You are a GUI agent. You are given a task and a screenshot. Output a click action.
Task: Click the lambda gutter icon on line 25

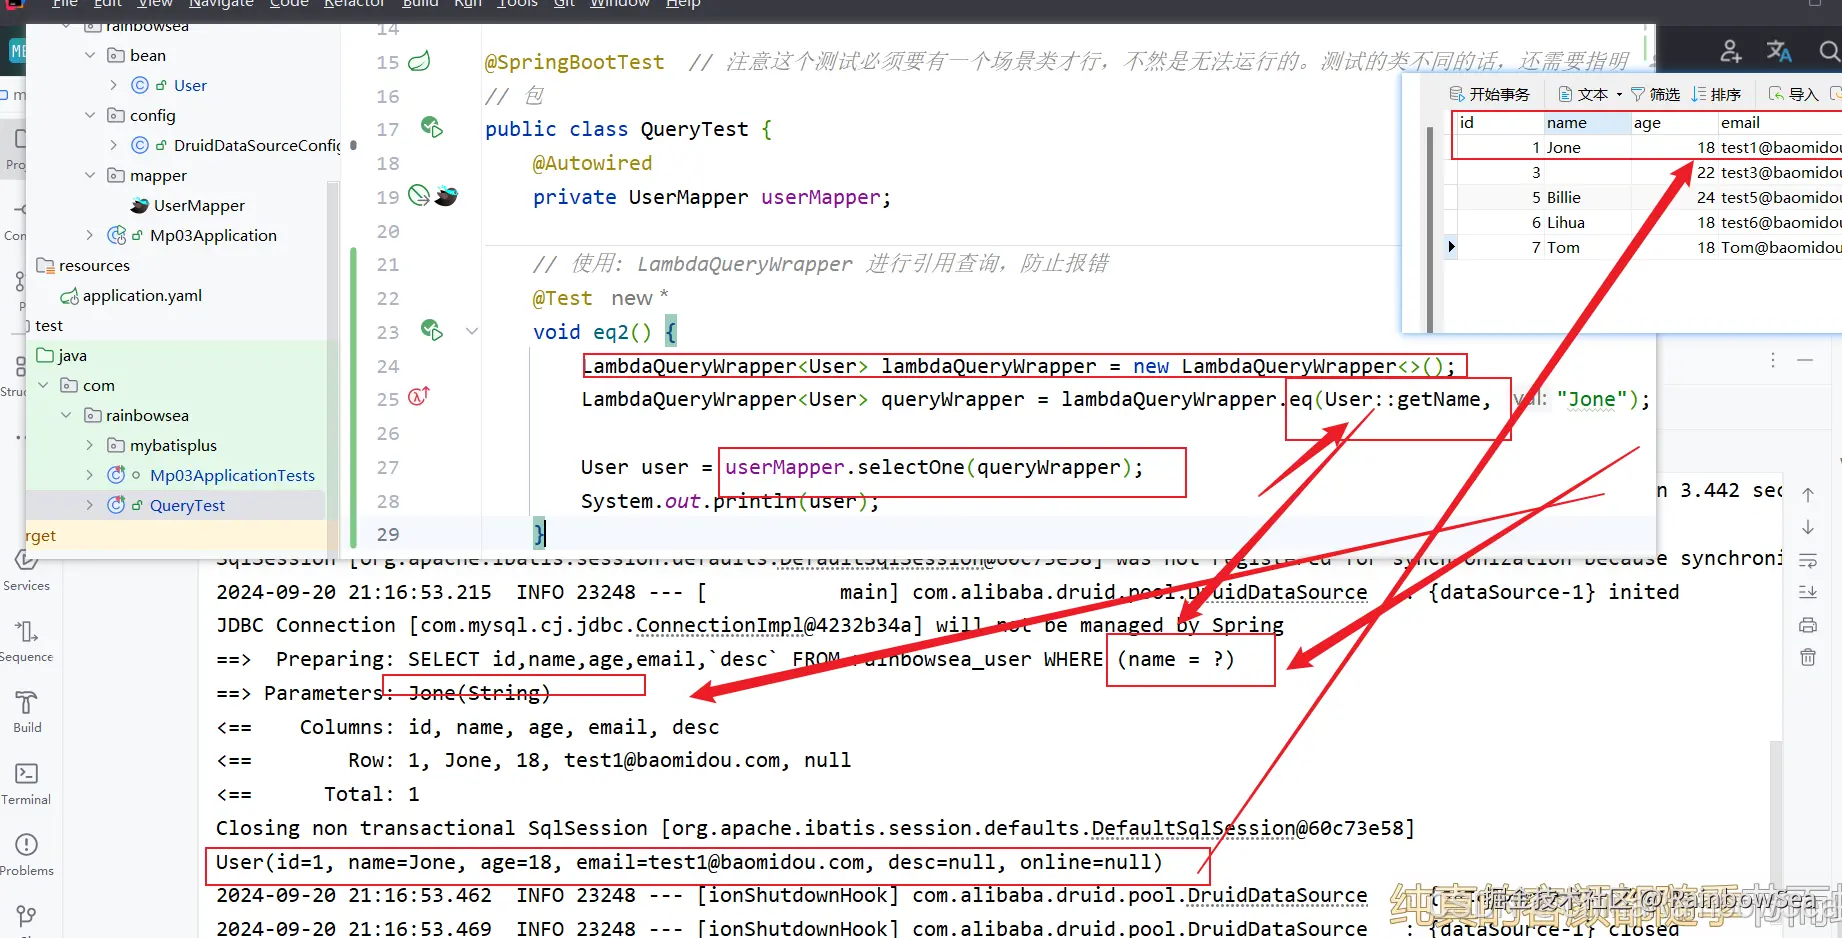419,397
